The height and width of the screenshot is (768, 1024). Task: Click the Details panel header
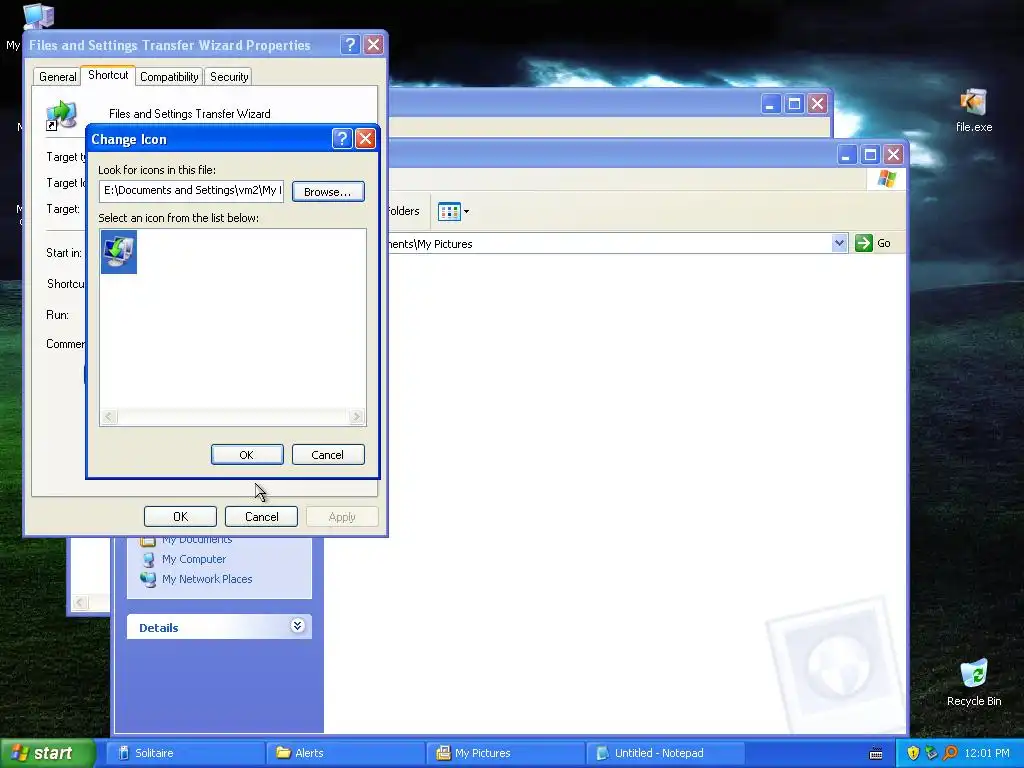[x=219, y=627]
